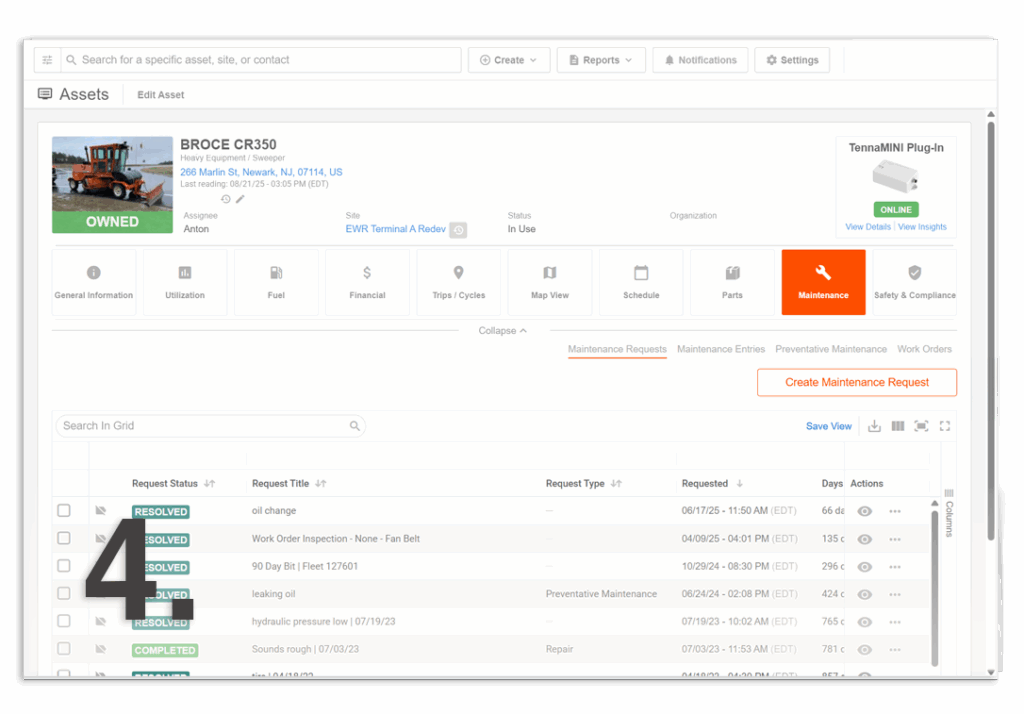
Task: Select the Maintenance section tile
Action: tap(824, 282)
